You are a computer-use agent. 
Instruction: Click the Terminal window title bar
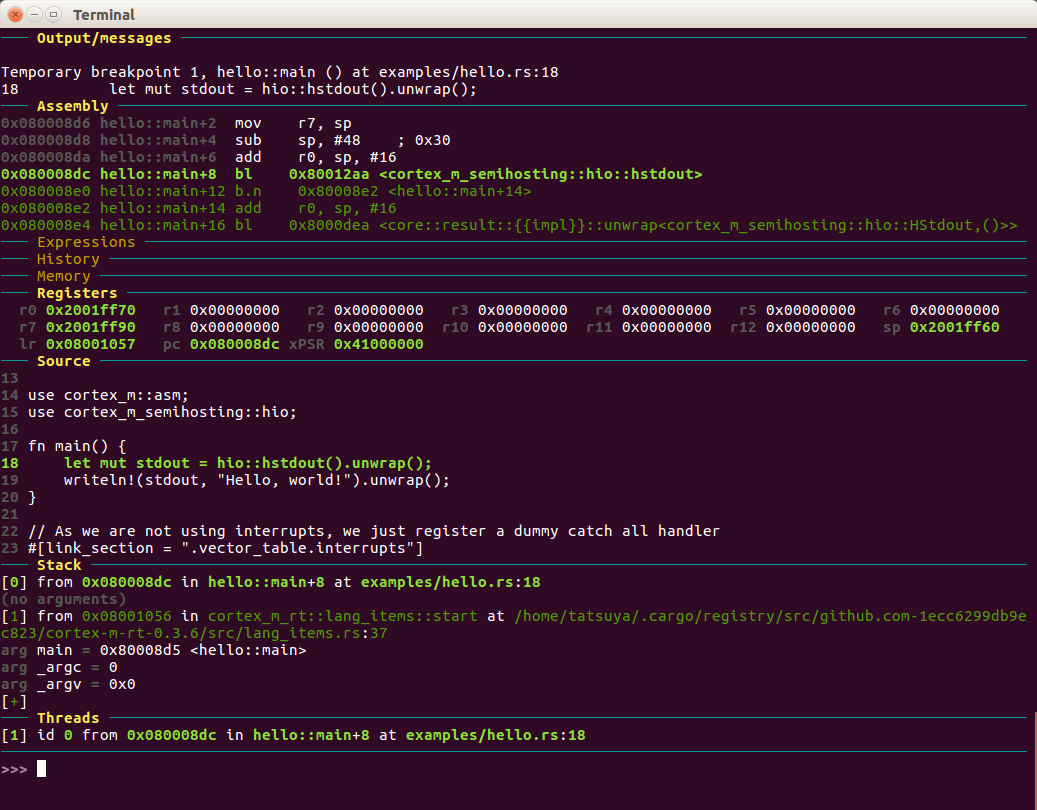click(x=104, y=14)
